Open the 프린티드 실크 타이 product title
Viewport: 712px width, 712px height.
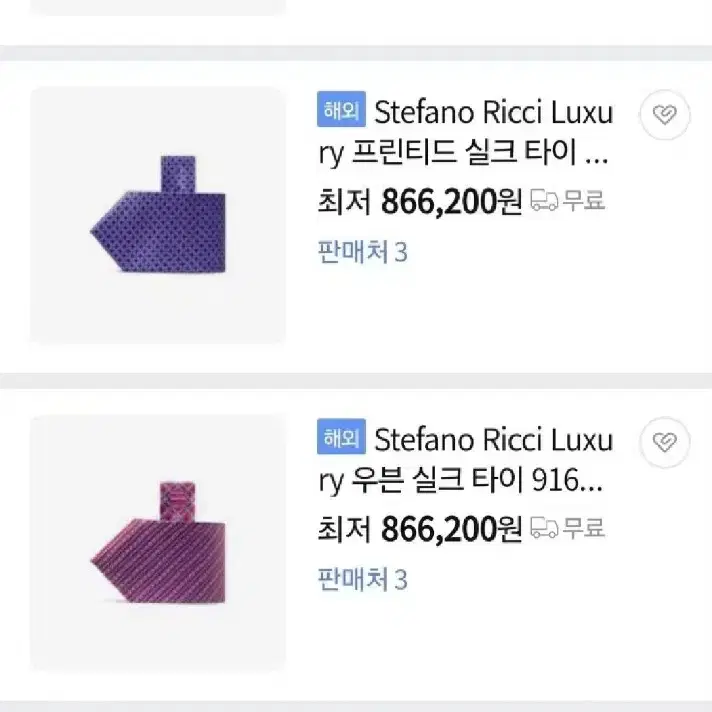coord(465,133)
